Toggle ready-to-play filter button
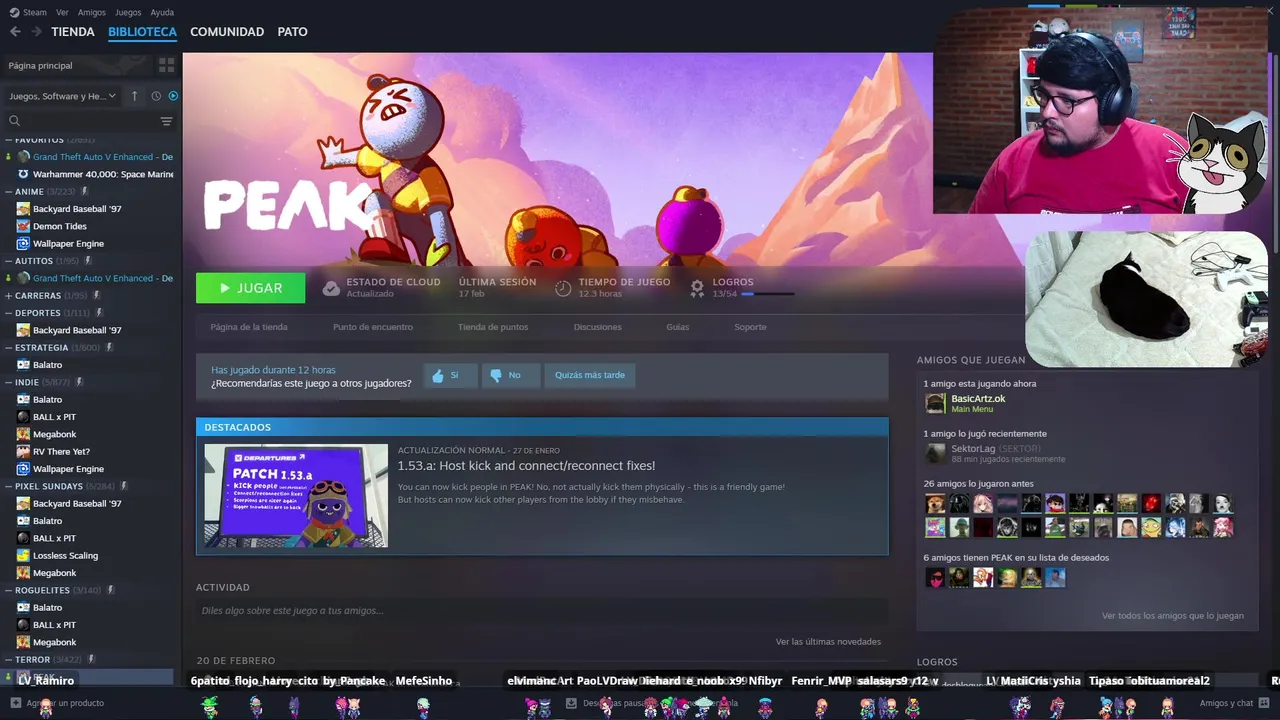Screen dimensions: 1280x720 (x=173, y=96)
